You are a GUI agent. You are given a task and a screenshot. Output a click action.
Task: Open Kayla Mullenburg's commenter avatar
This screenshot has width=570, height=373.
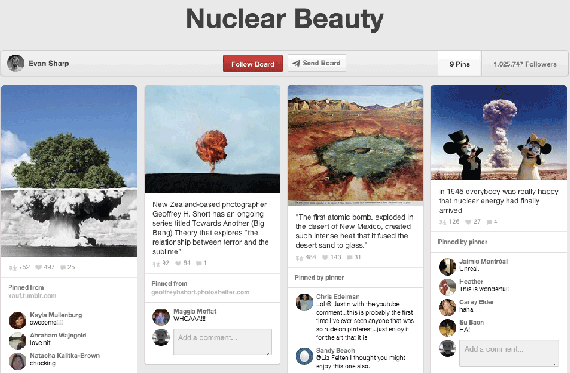point(17,320)
